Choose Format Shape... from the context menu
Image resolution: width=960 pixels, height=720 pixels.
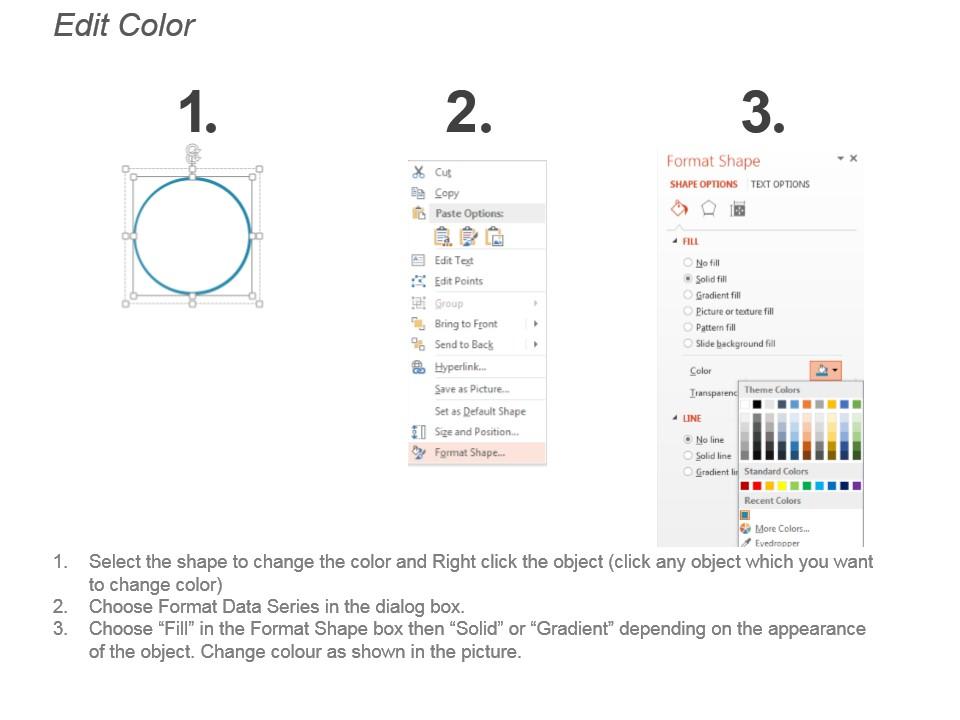pos(469,453)
